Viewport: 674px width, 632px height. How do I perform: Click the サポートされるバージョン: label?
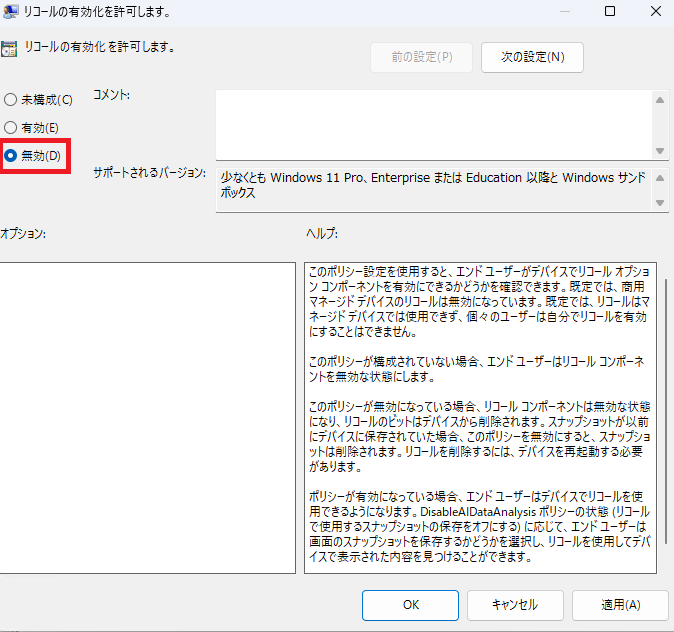coord(150,173)
